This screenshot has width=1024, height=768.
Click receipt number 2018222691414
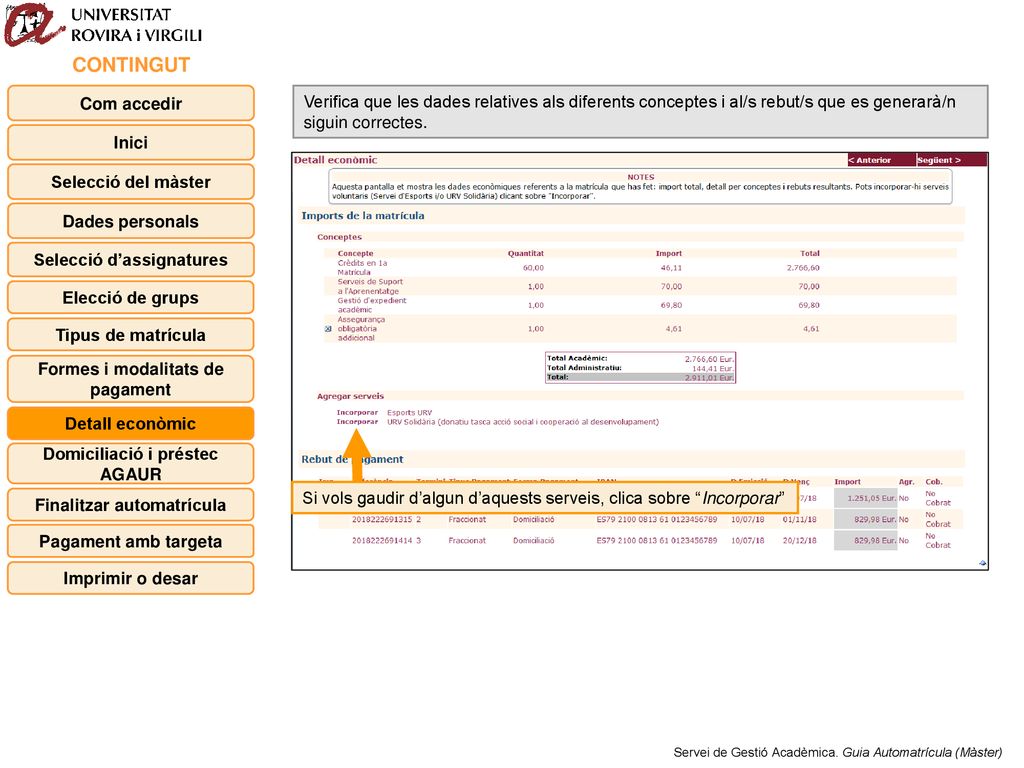click(382, 541)
